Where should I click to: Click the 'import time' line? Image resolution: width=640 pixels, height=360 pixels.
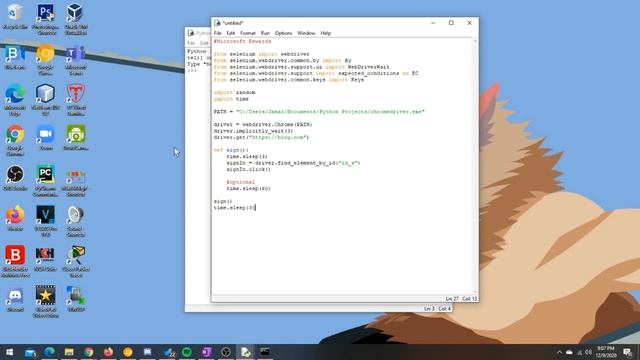tap(231, 99)
